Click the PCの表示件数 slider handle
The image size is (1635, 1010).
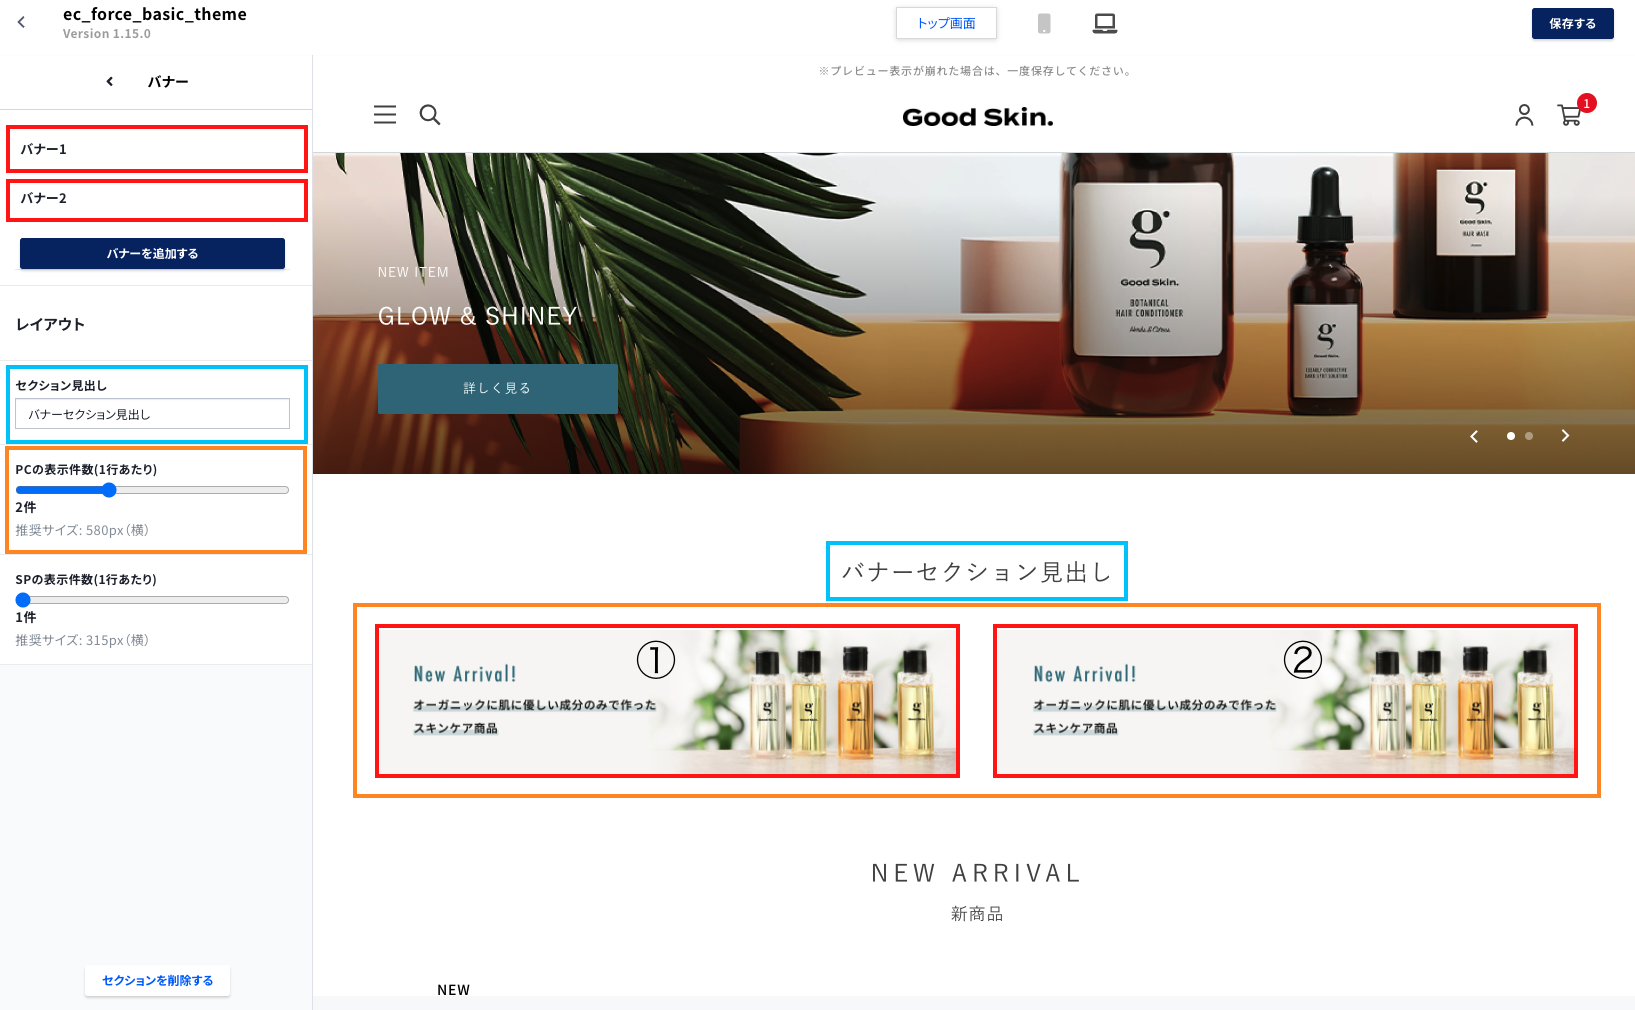coord(109,490)
